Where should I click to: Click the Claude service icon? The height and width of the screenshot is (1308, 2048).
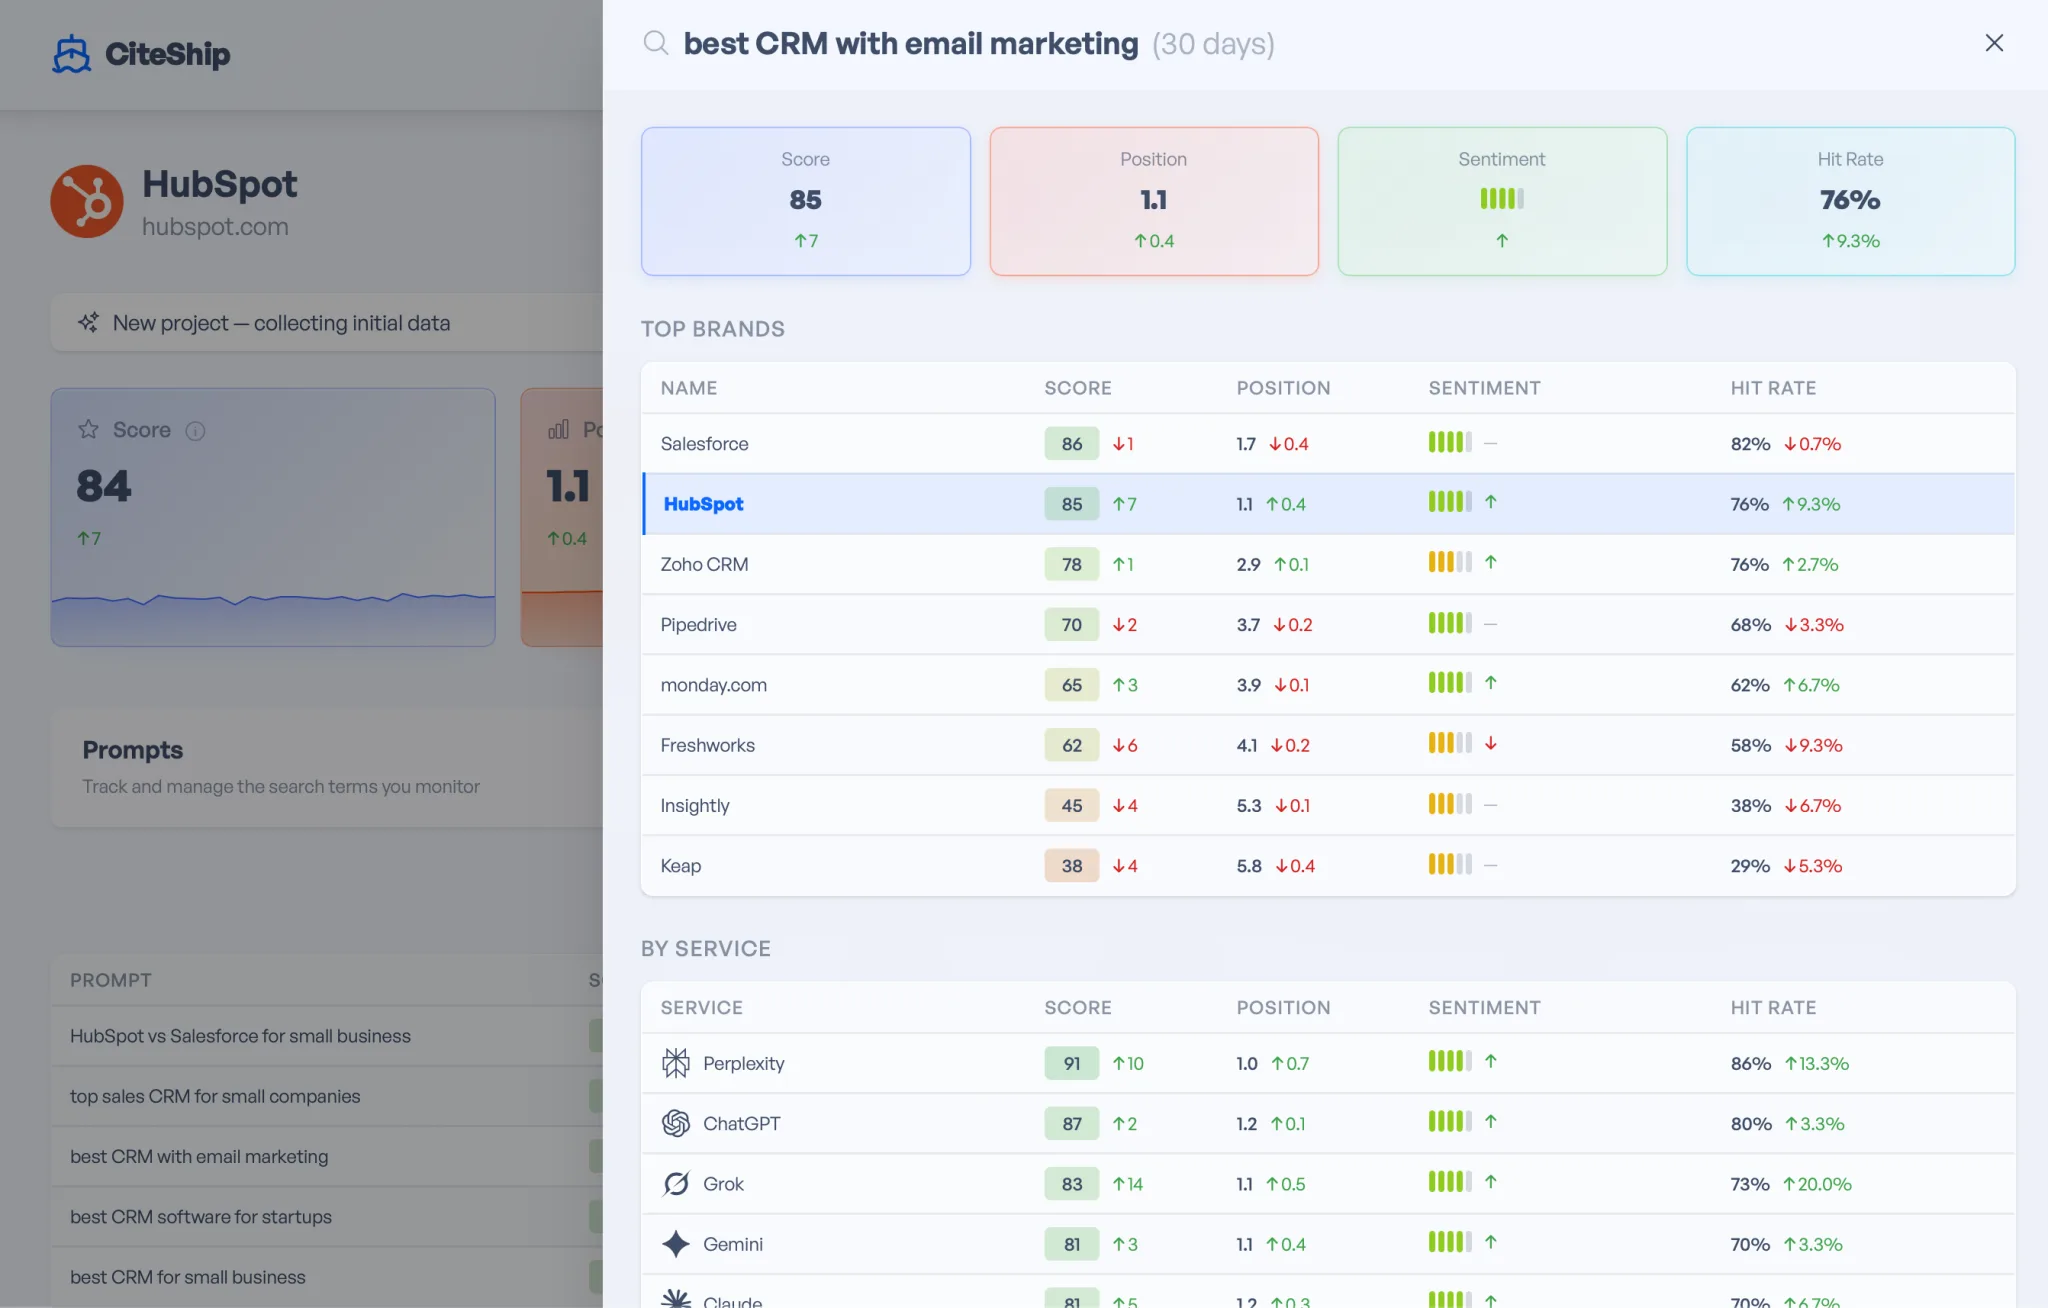[676, 1298]
